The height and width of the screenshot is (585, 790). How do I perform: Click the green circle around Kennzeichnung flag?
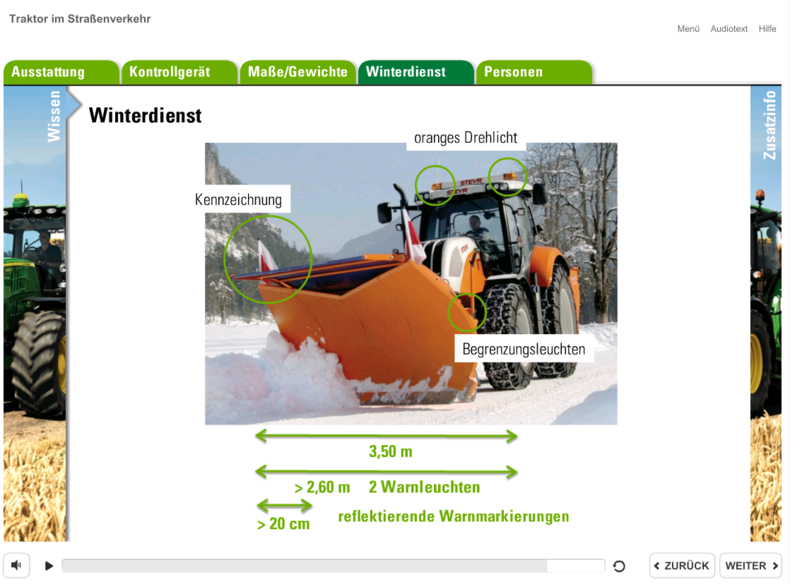[268, 260]
